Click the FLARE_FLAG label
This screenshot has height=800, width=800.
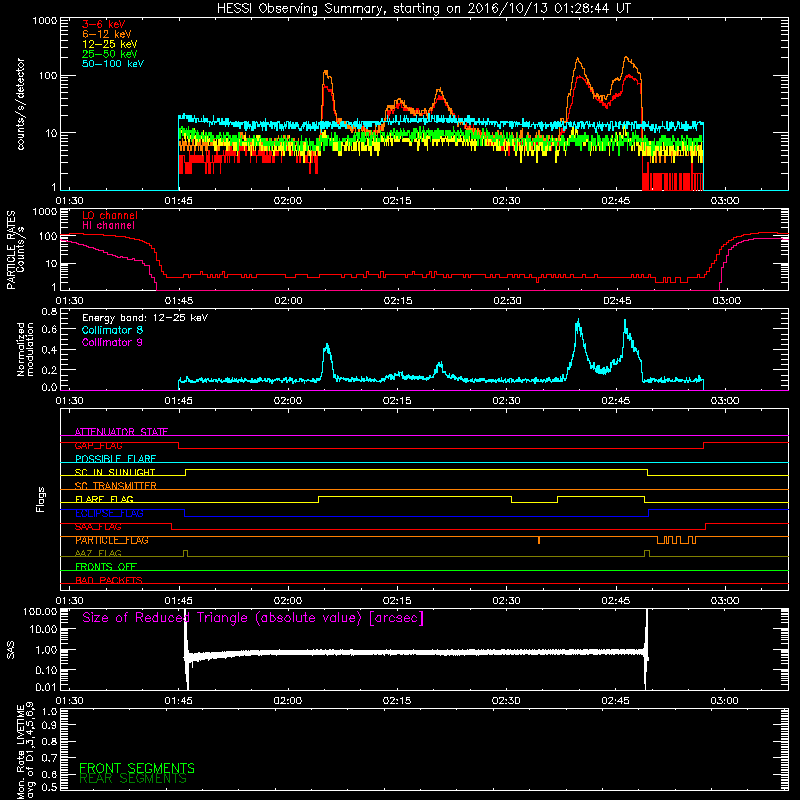104,499
